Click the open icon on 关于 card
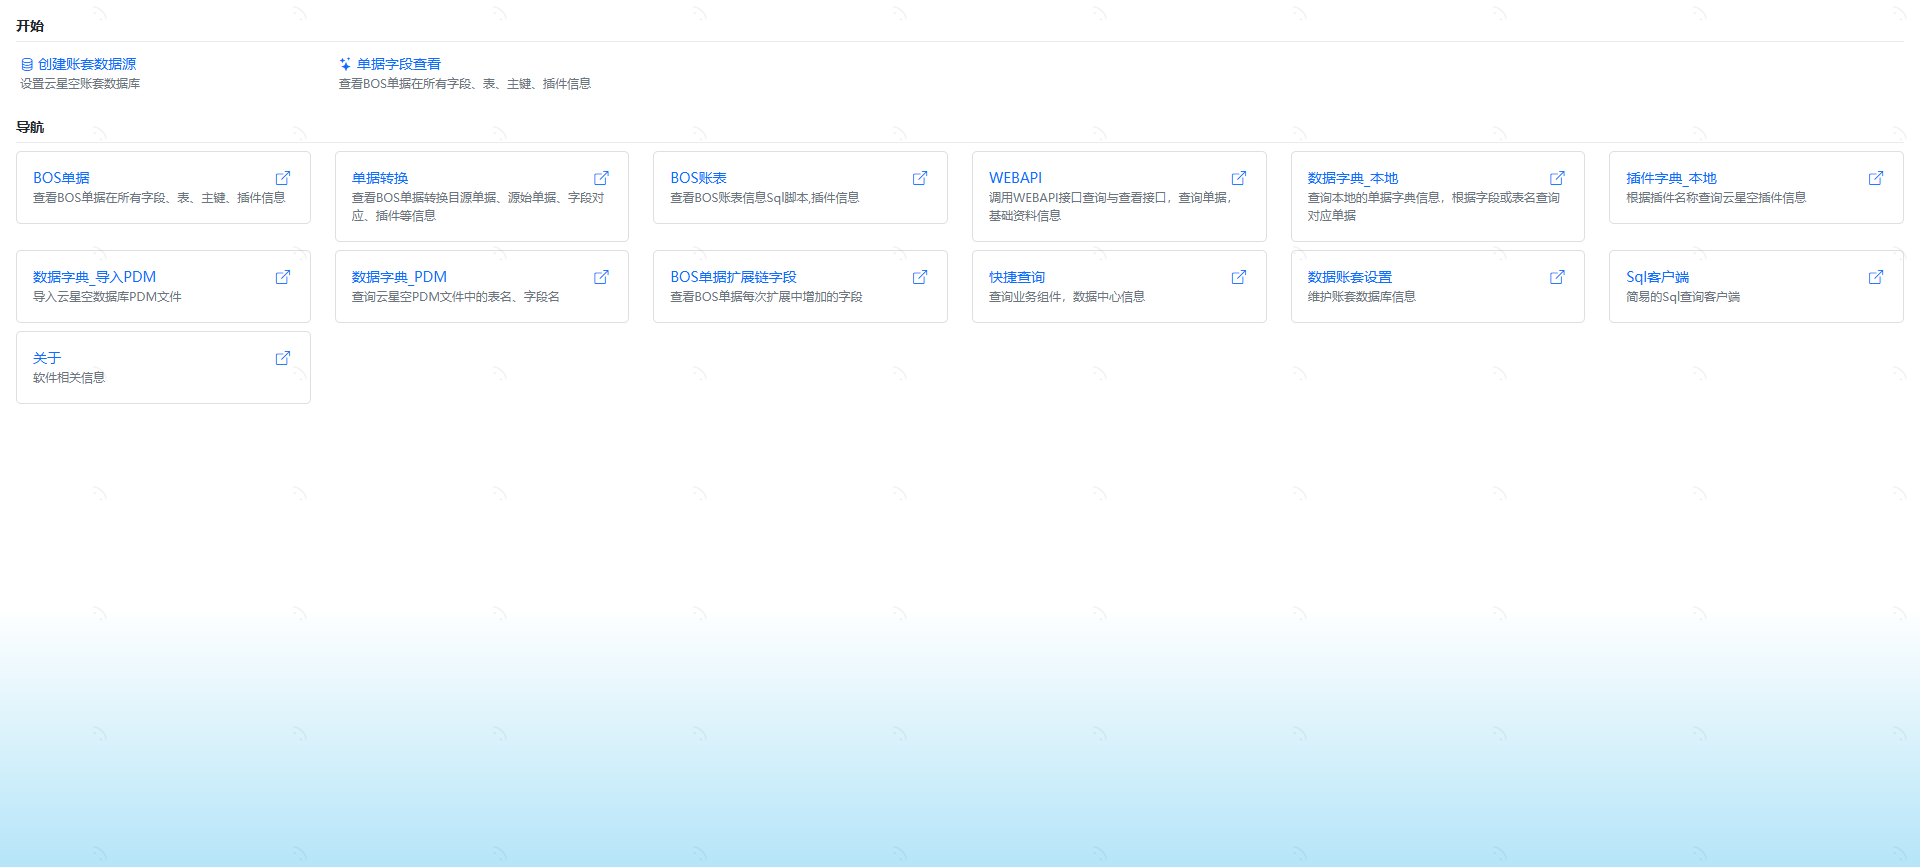This screenshot has width=1920, height=867. pyautogui.click(x=283, y=358)
